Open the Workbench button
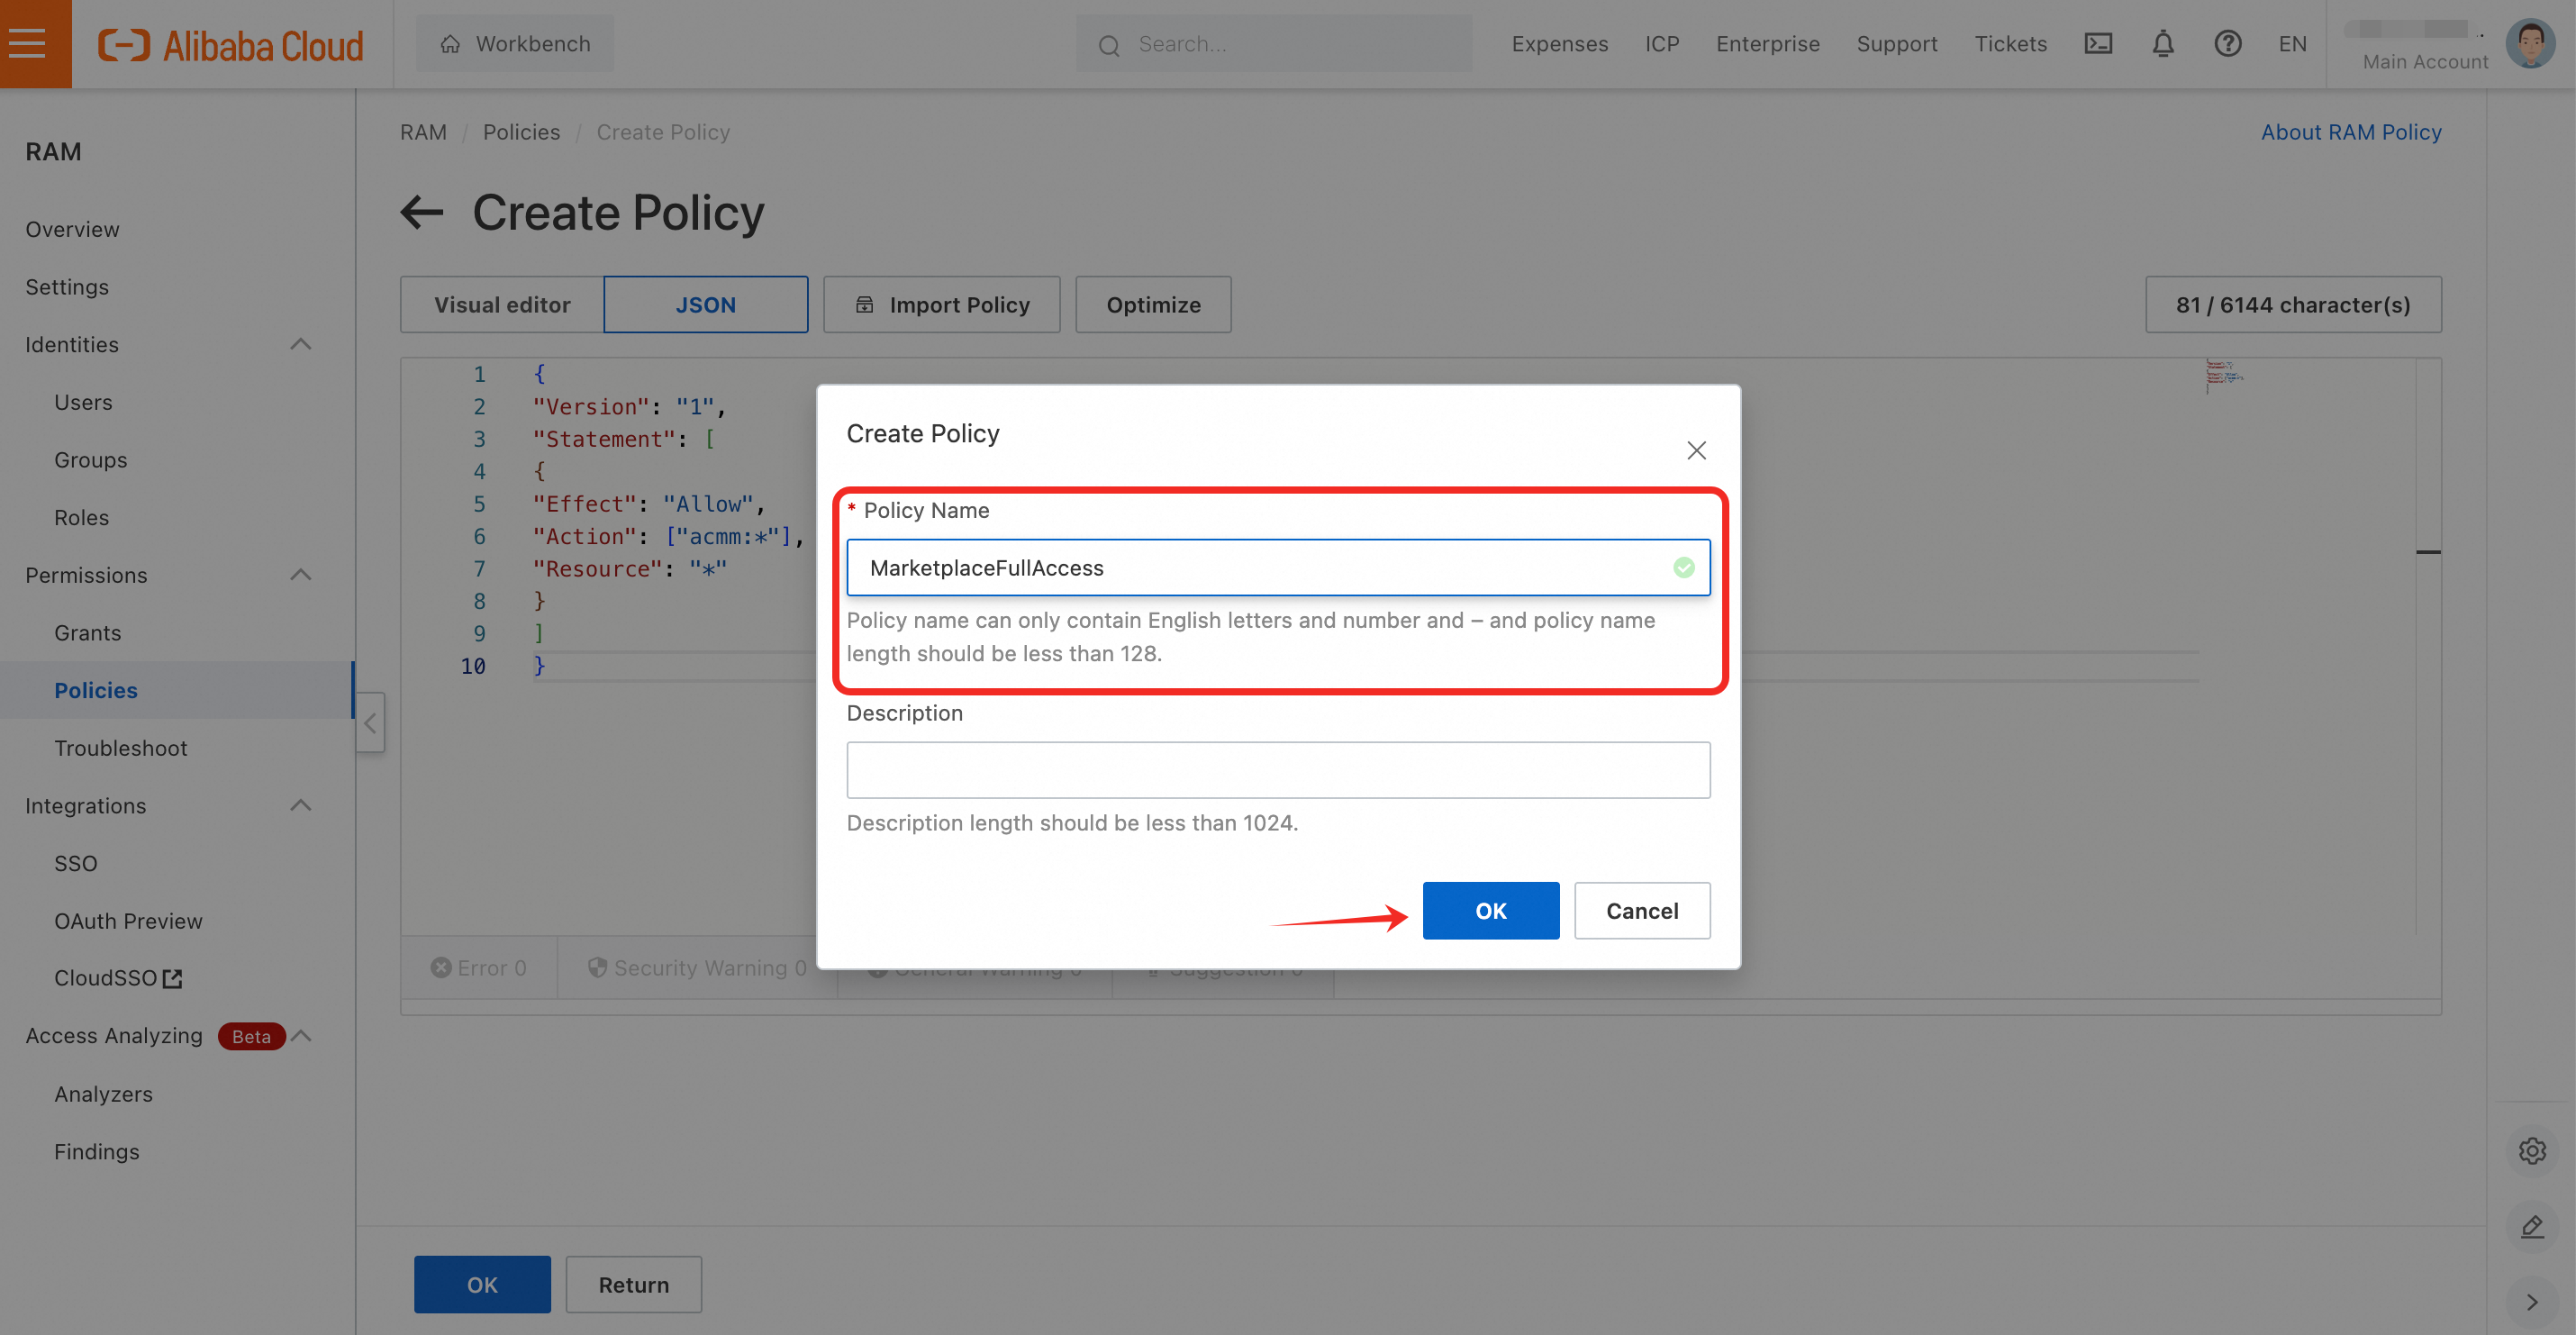The width and height of the screenshot is (2576, 1335). click(x=515, y=44)
